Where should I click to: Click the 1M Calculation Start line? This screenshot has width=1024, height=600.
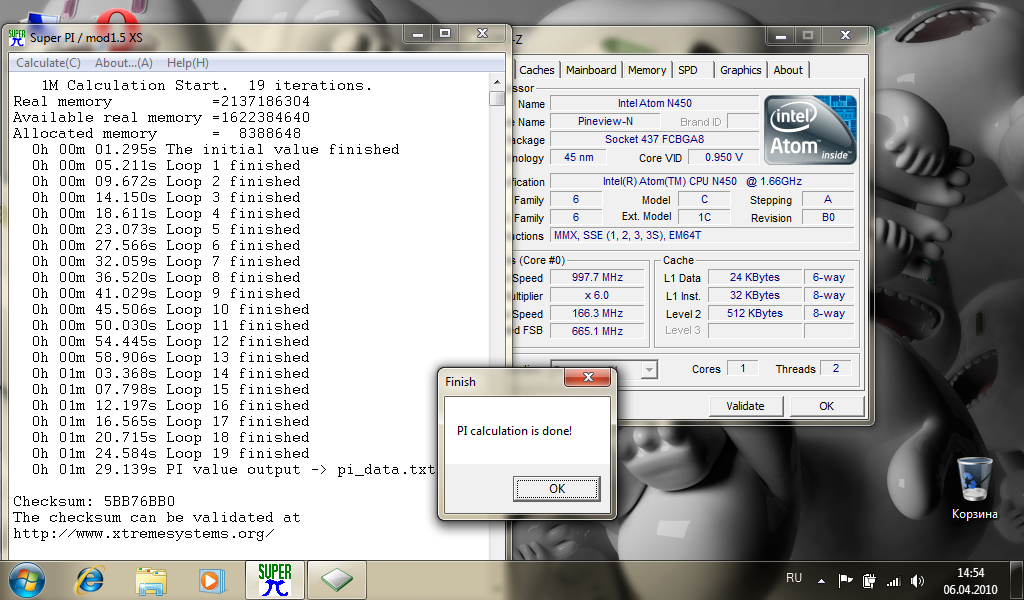tap(206, 86)
